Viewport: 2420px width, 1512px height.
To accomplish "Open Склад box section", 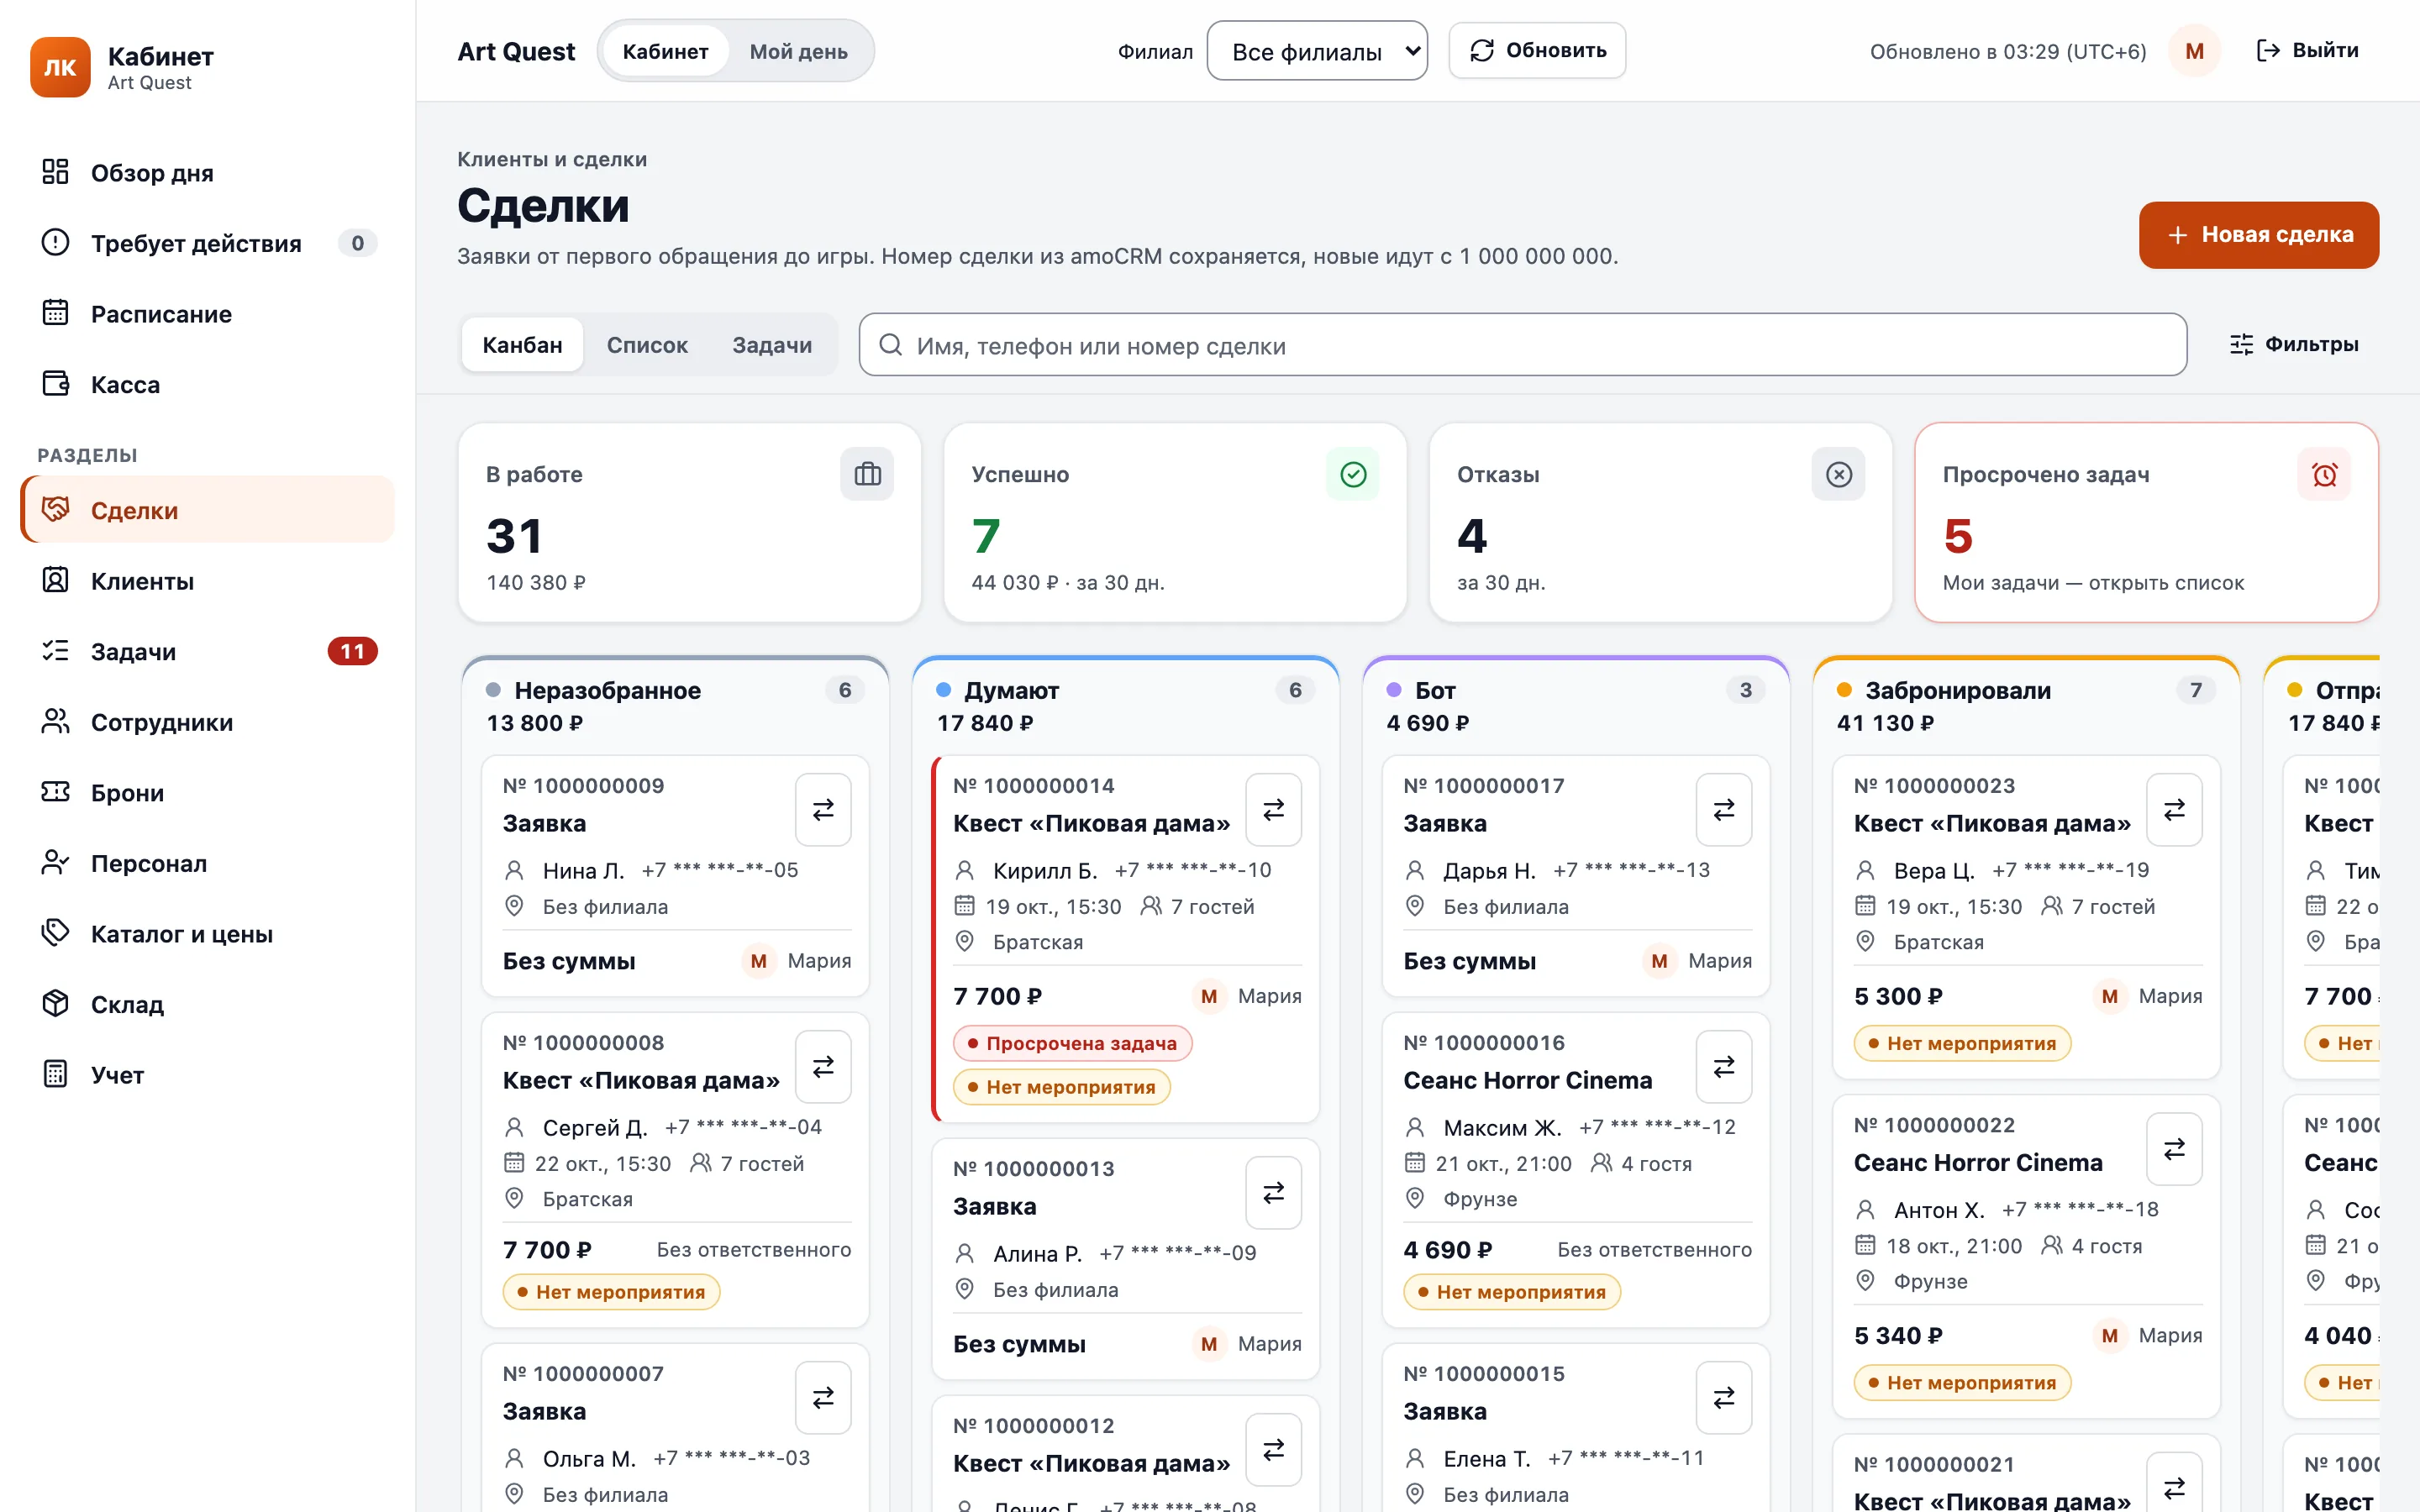I will tap(207, 1004).
